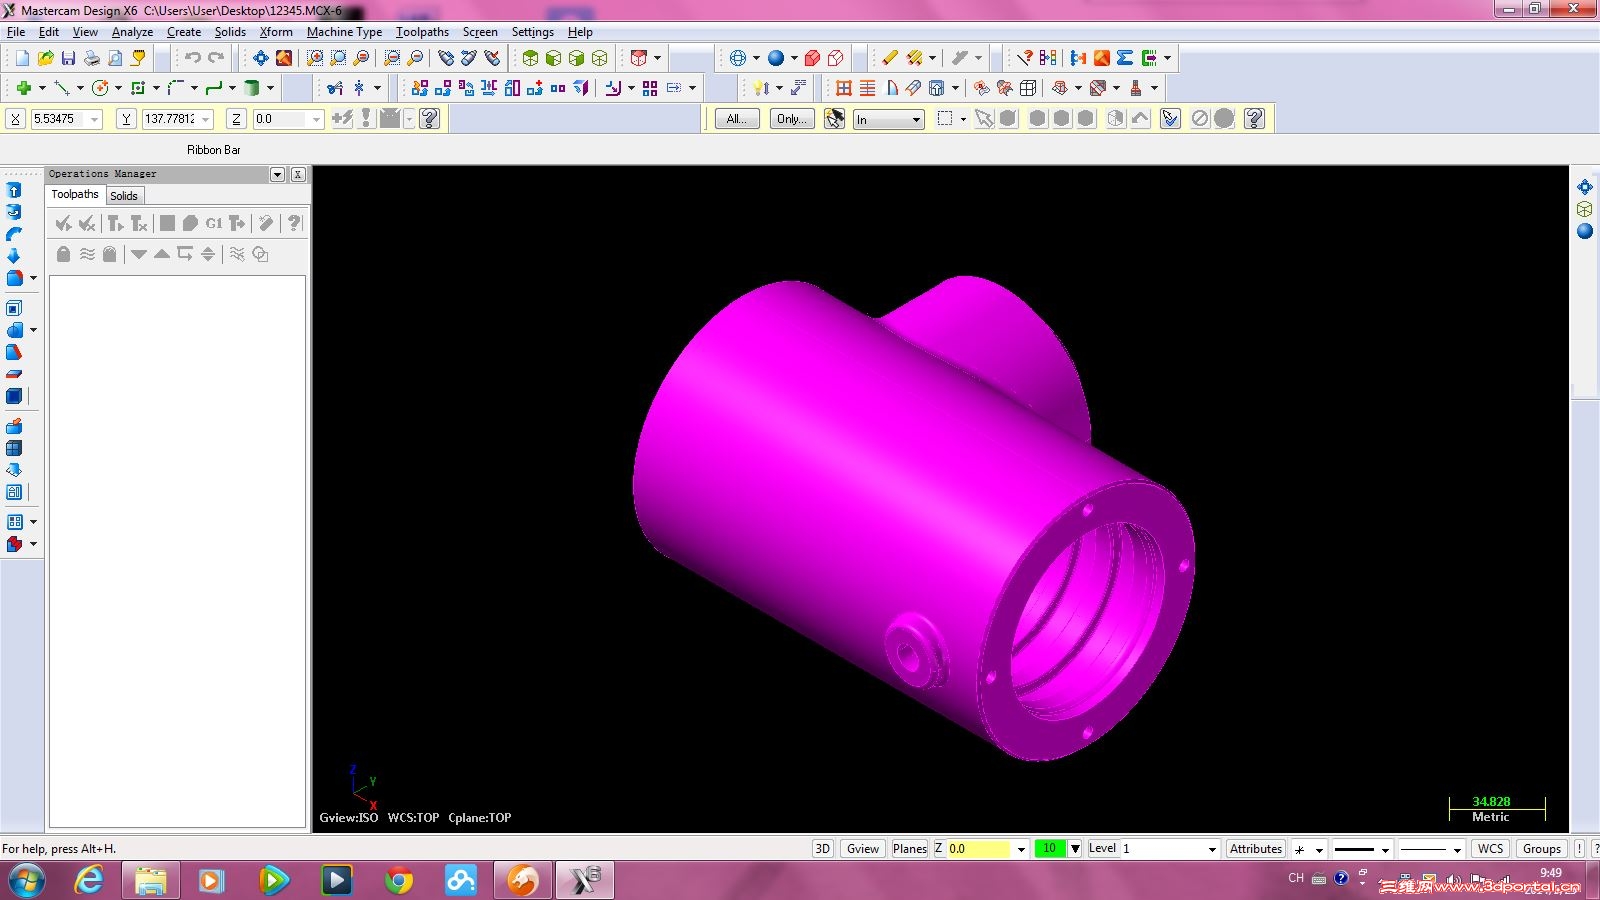Launch Chrome from the taskbar

coord(399,880)
